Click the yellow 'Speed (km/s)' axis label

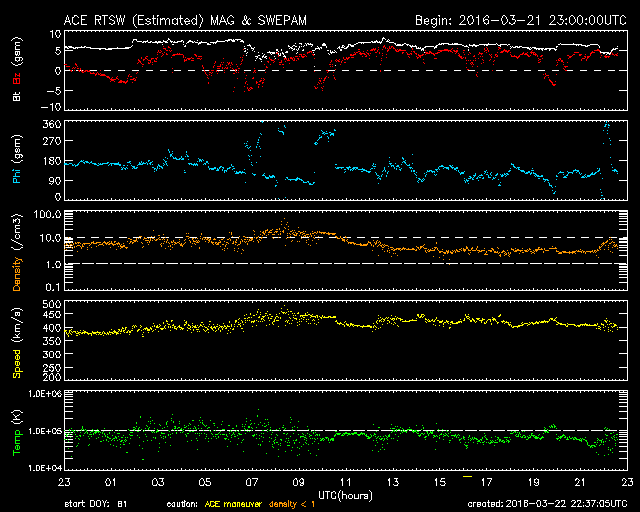(17, 343)
